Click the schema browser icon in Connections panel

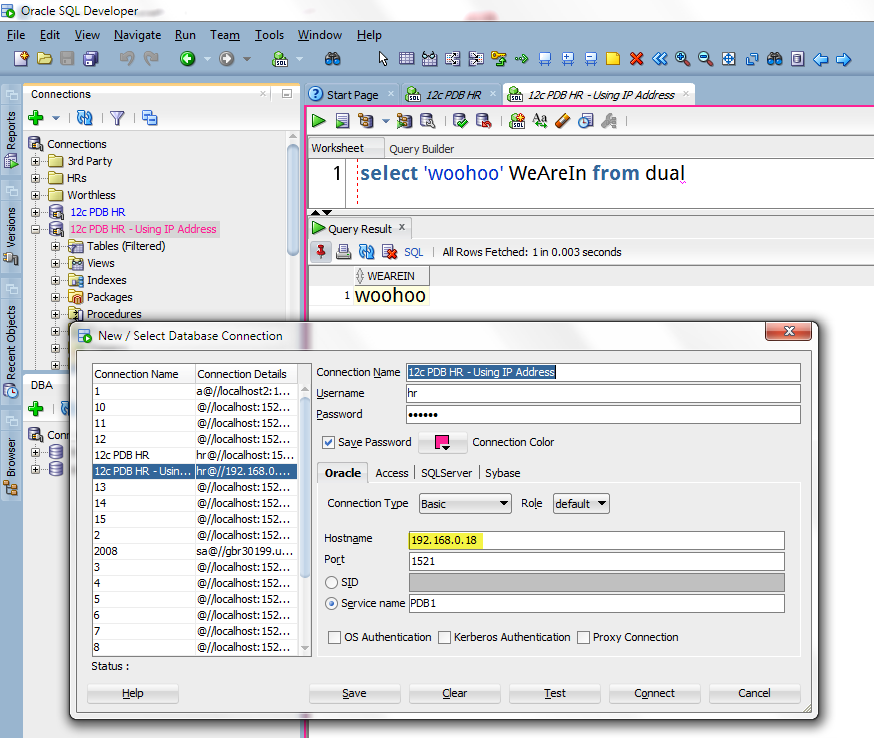[149, 118]
